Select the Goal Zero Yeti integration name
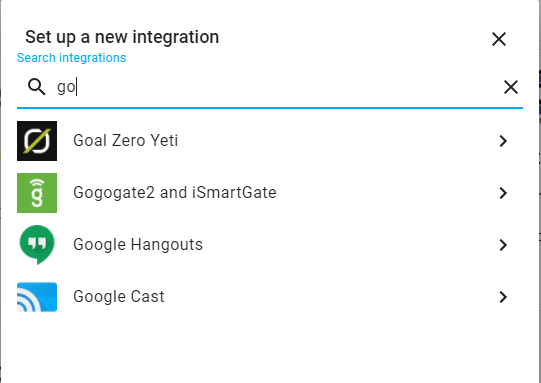The width and height of the screenshot is (541, 383). click(126, 141)
